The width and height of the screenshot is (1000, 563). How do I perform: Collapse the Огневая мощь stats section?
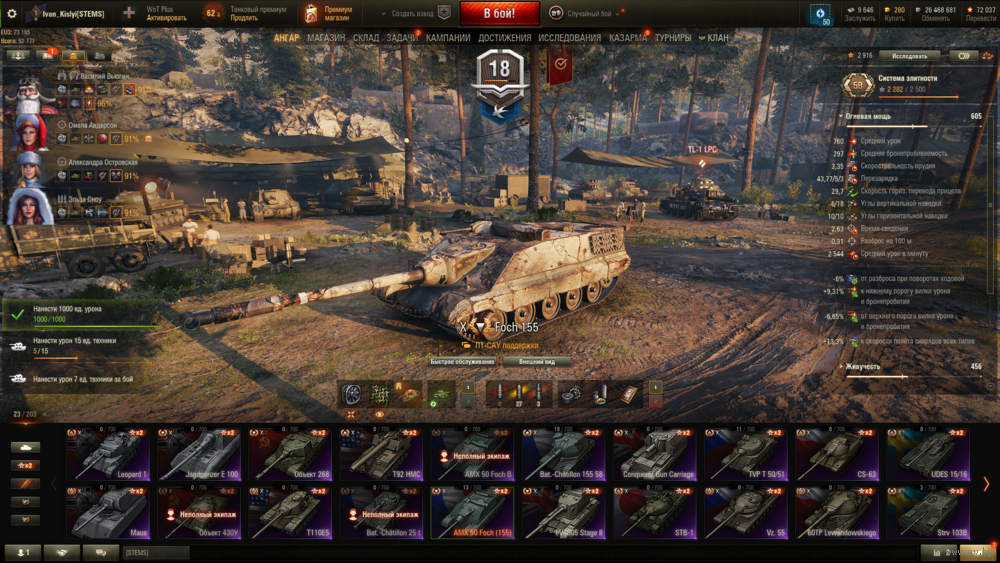tap(911, 117)
